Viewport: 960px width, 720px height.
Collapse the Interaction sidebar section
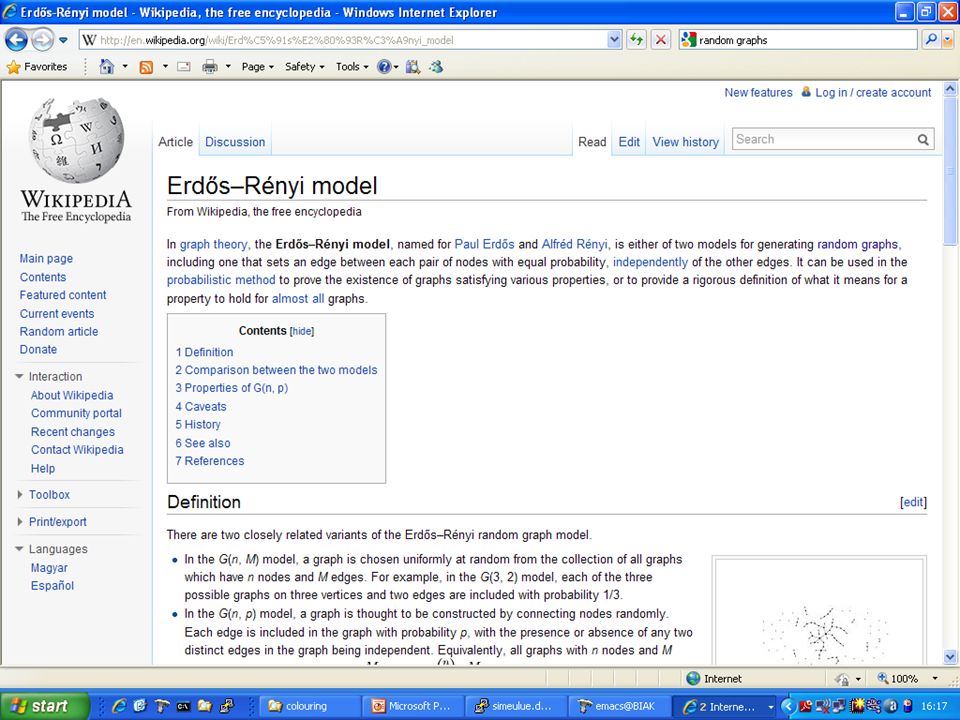[19, 376]
